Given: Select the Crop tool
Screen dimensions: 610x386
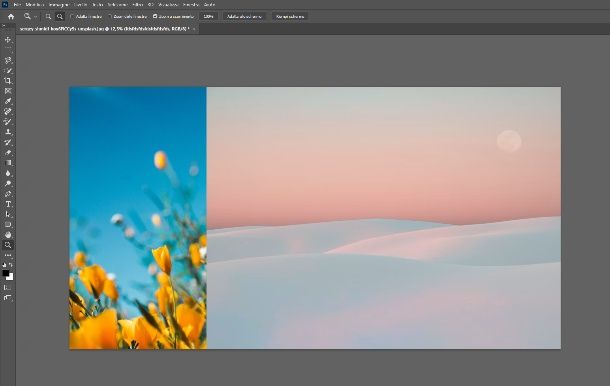Looking at the screenshot, I should [8, 81].
